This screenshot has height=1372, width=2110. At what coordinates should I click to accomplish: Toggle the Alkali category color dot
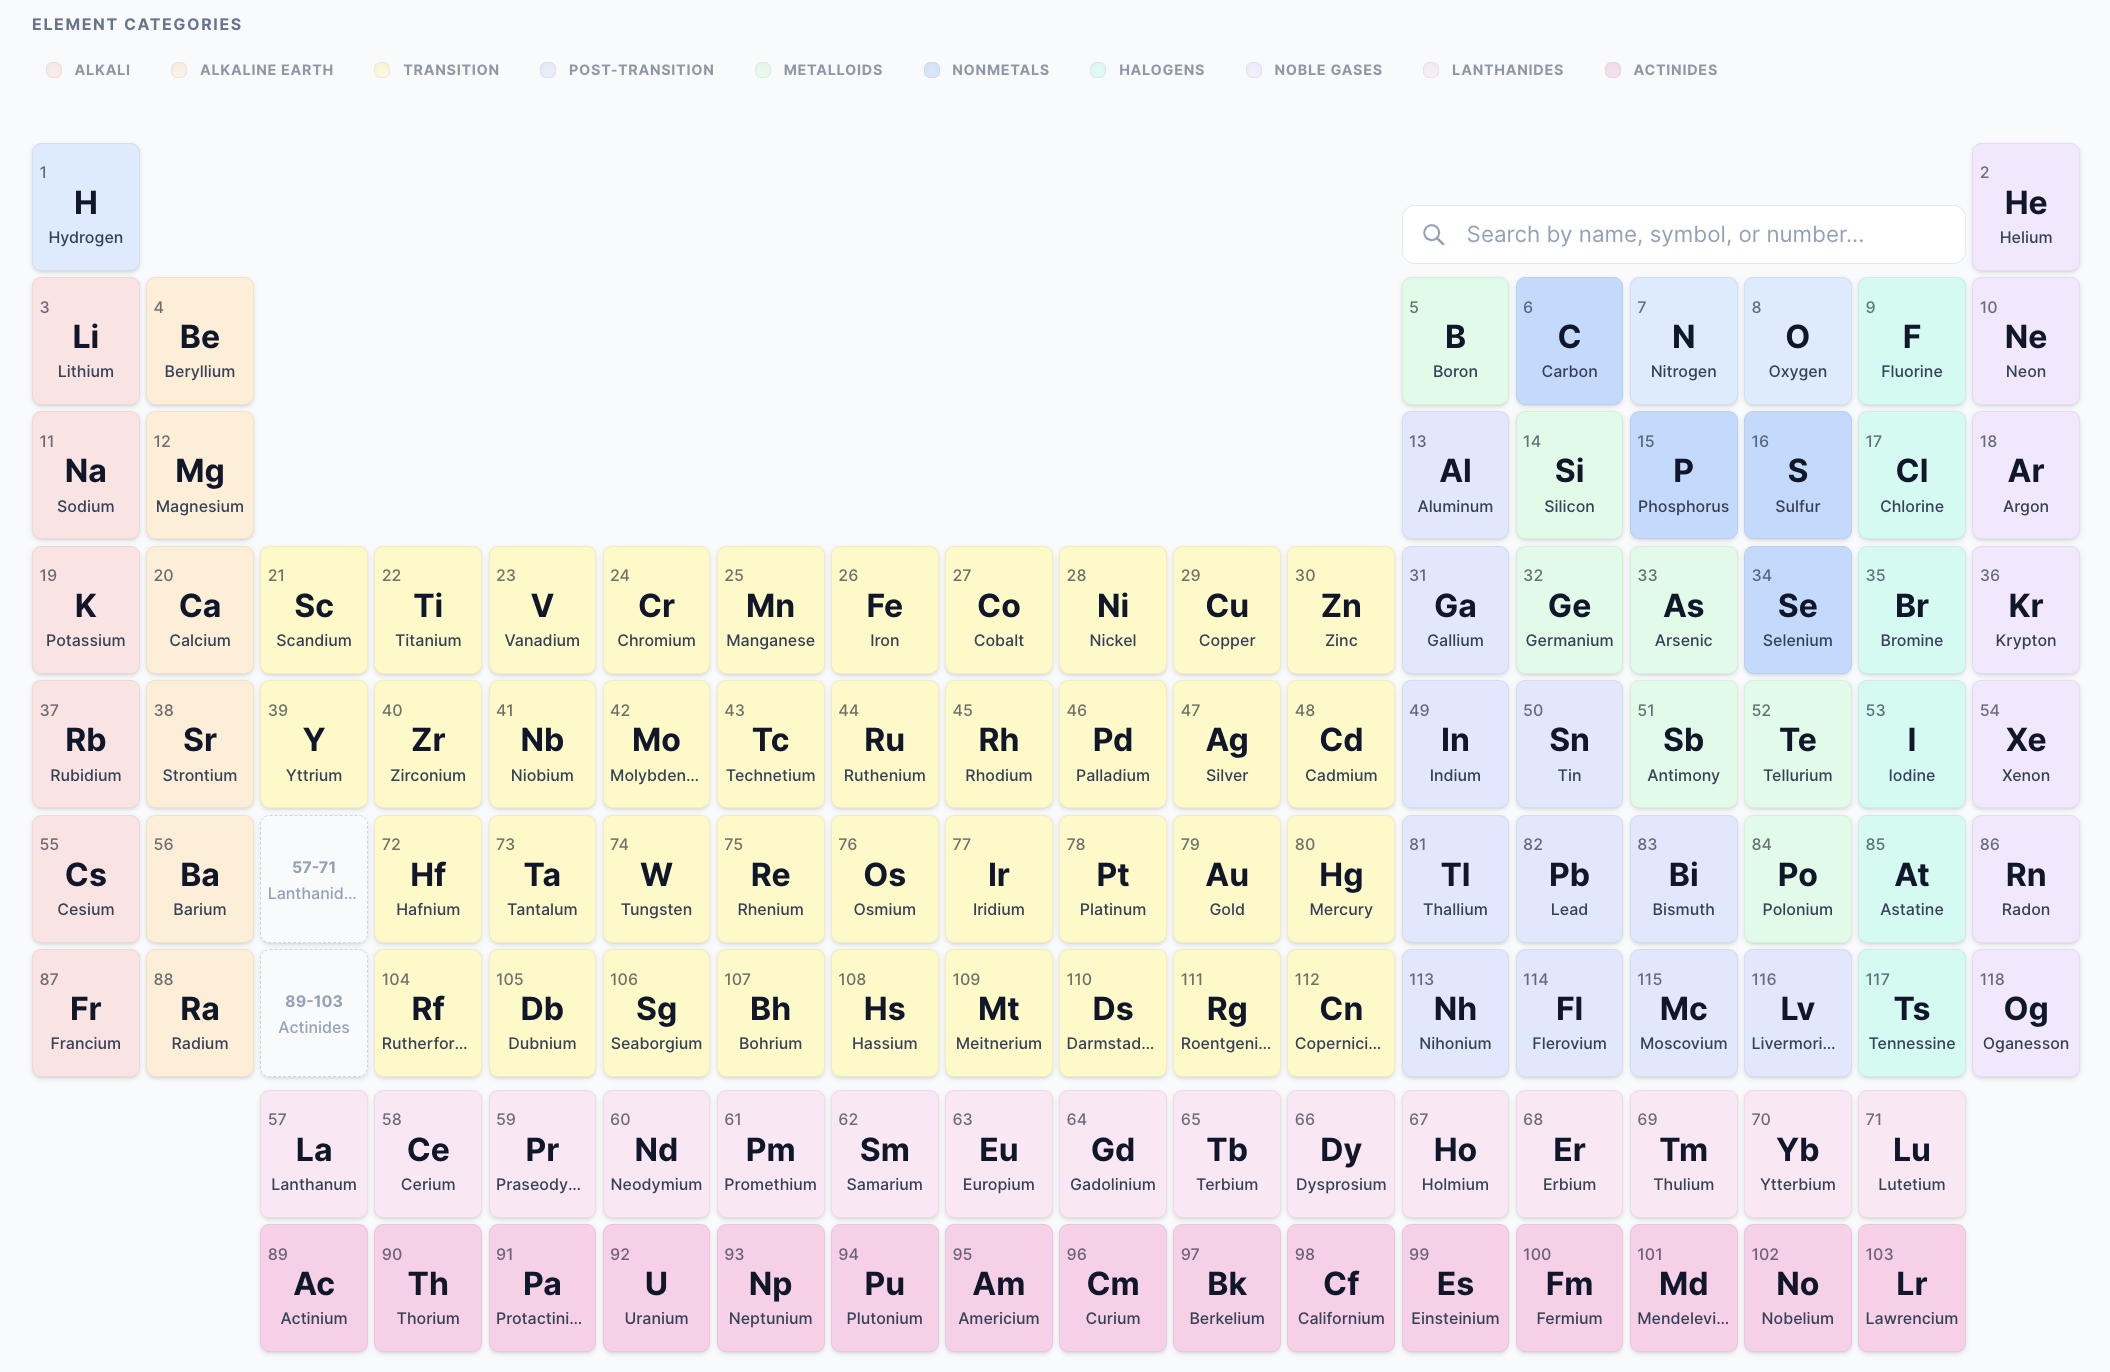[53, 70]
